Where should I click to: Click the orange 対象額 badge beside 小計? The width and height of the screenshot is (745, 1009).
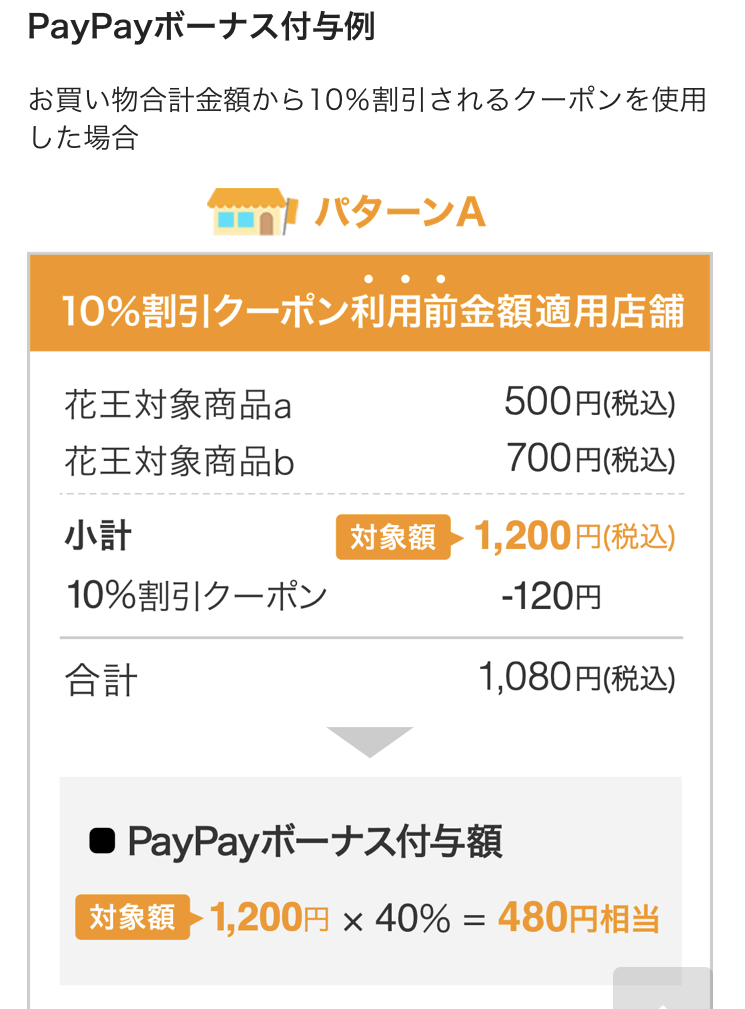coord(393,537)
